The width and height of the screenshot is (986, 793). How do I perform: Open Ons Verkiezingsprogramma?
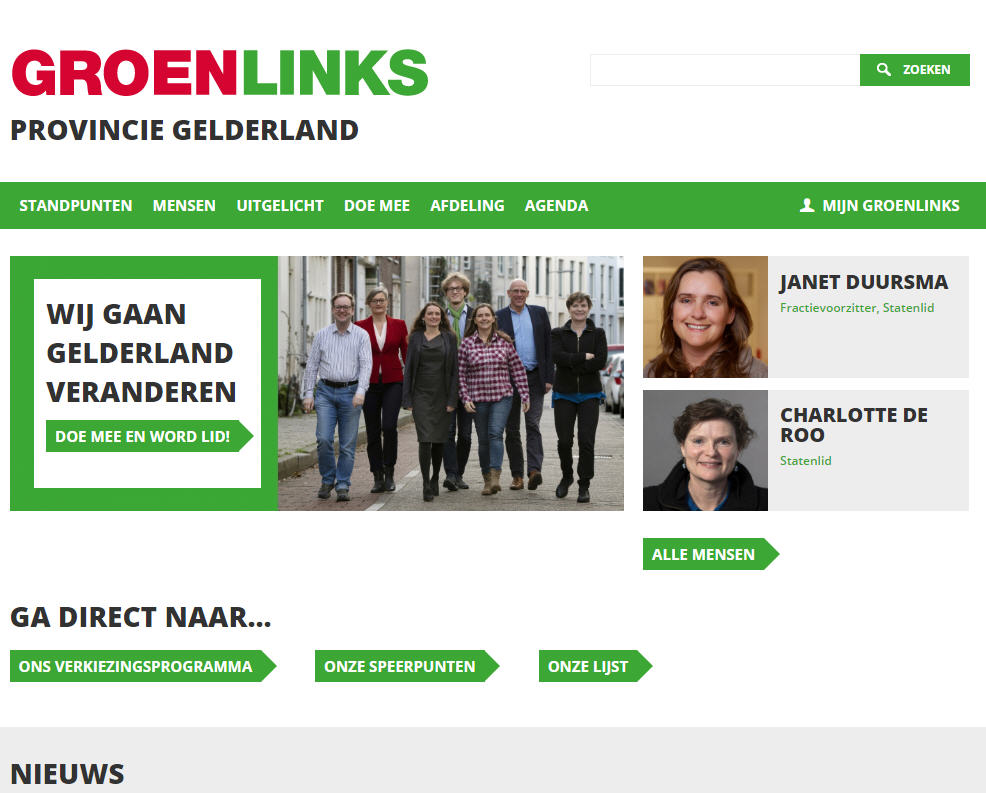coord(143,666)
